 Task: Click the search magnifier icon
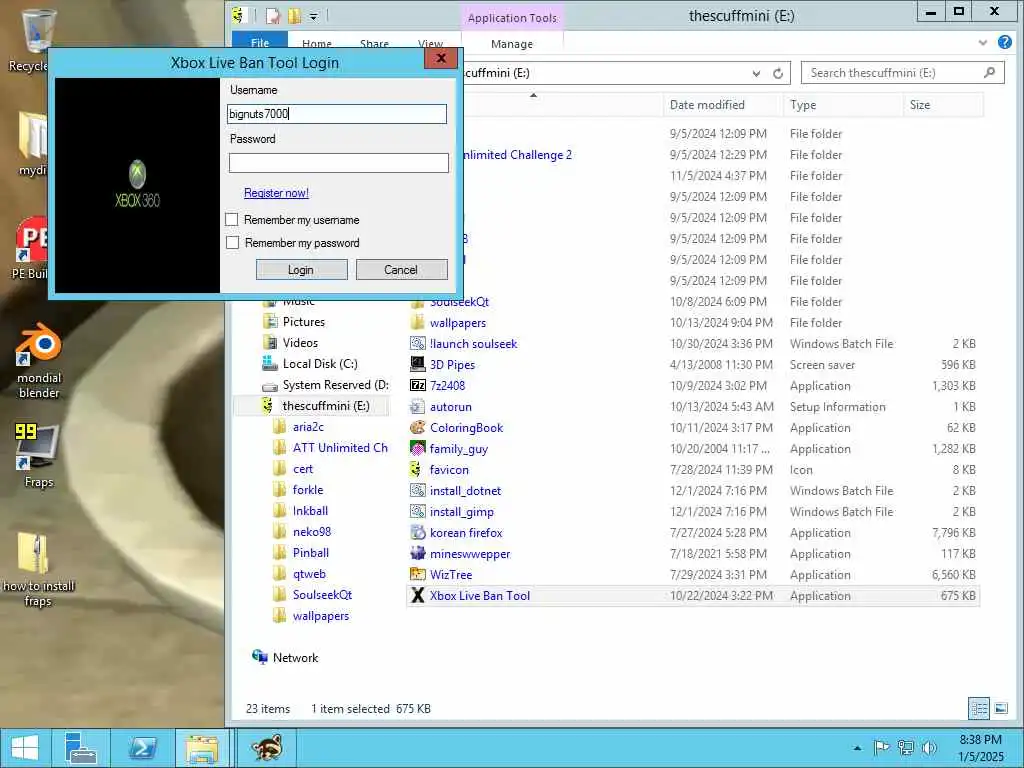point(989,72)
